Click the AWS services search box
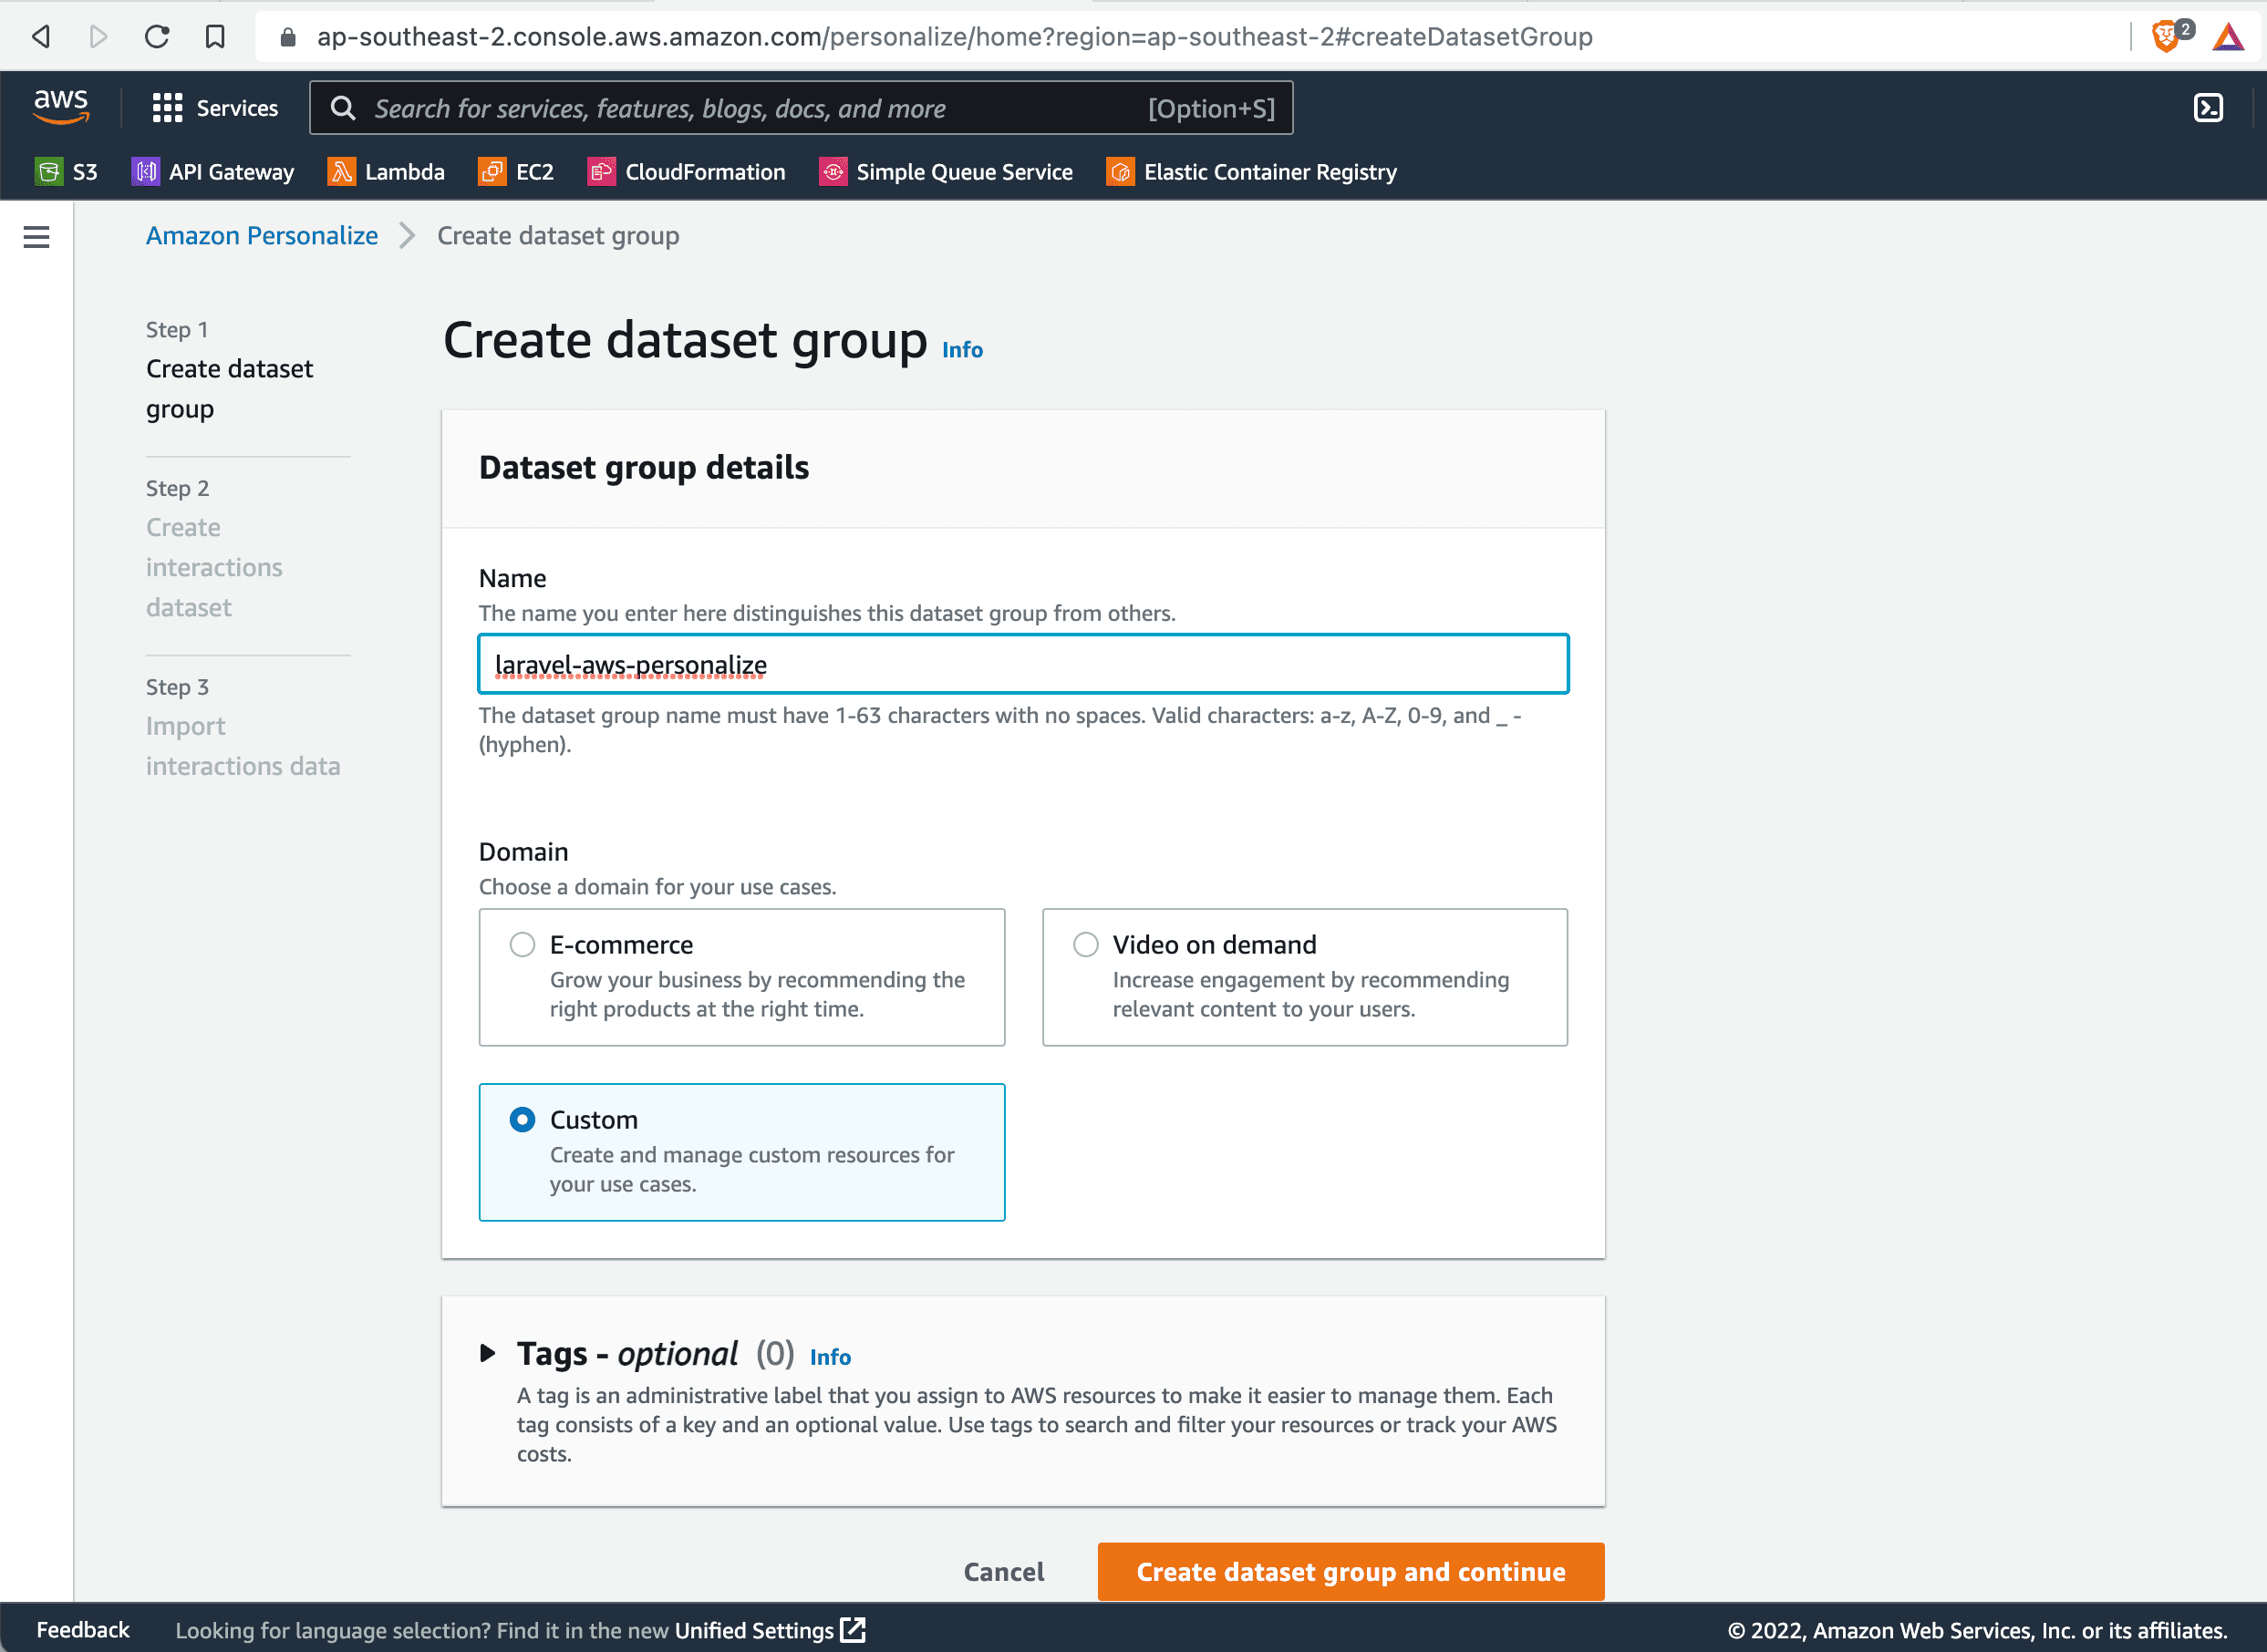Screen dimensions: 2267x1652 coord(801,108)
